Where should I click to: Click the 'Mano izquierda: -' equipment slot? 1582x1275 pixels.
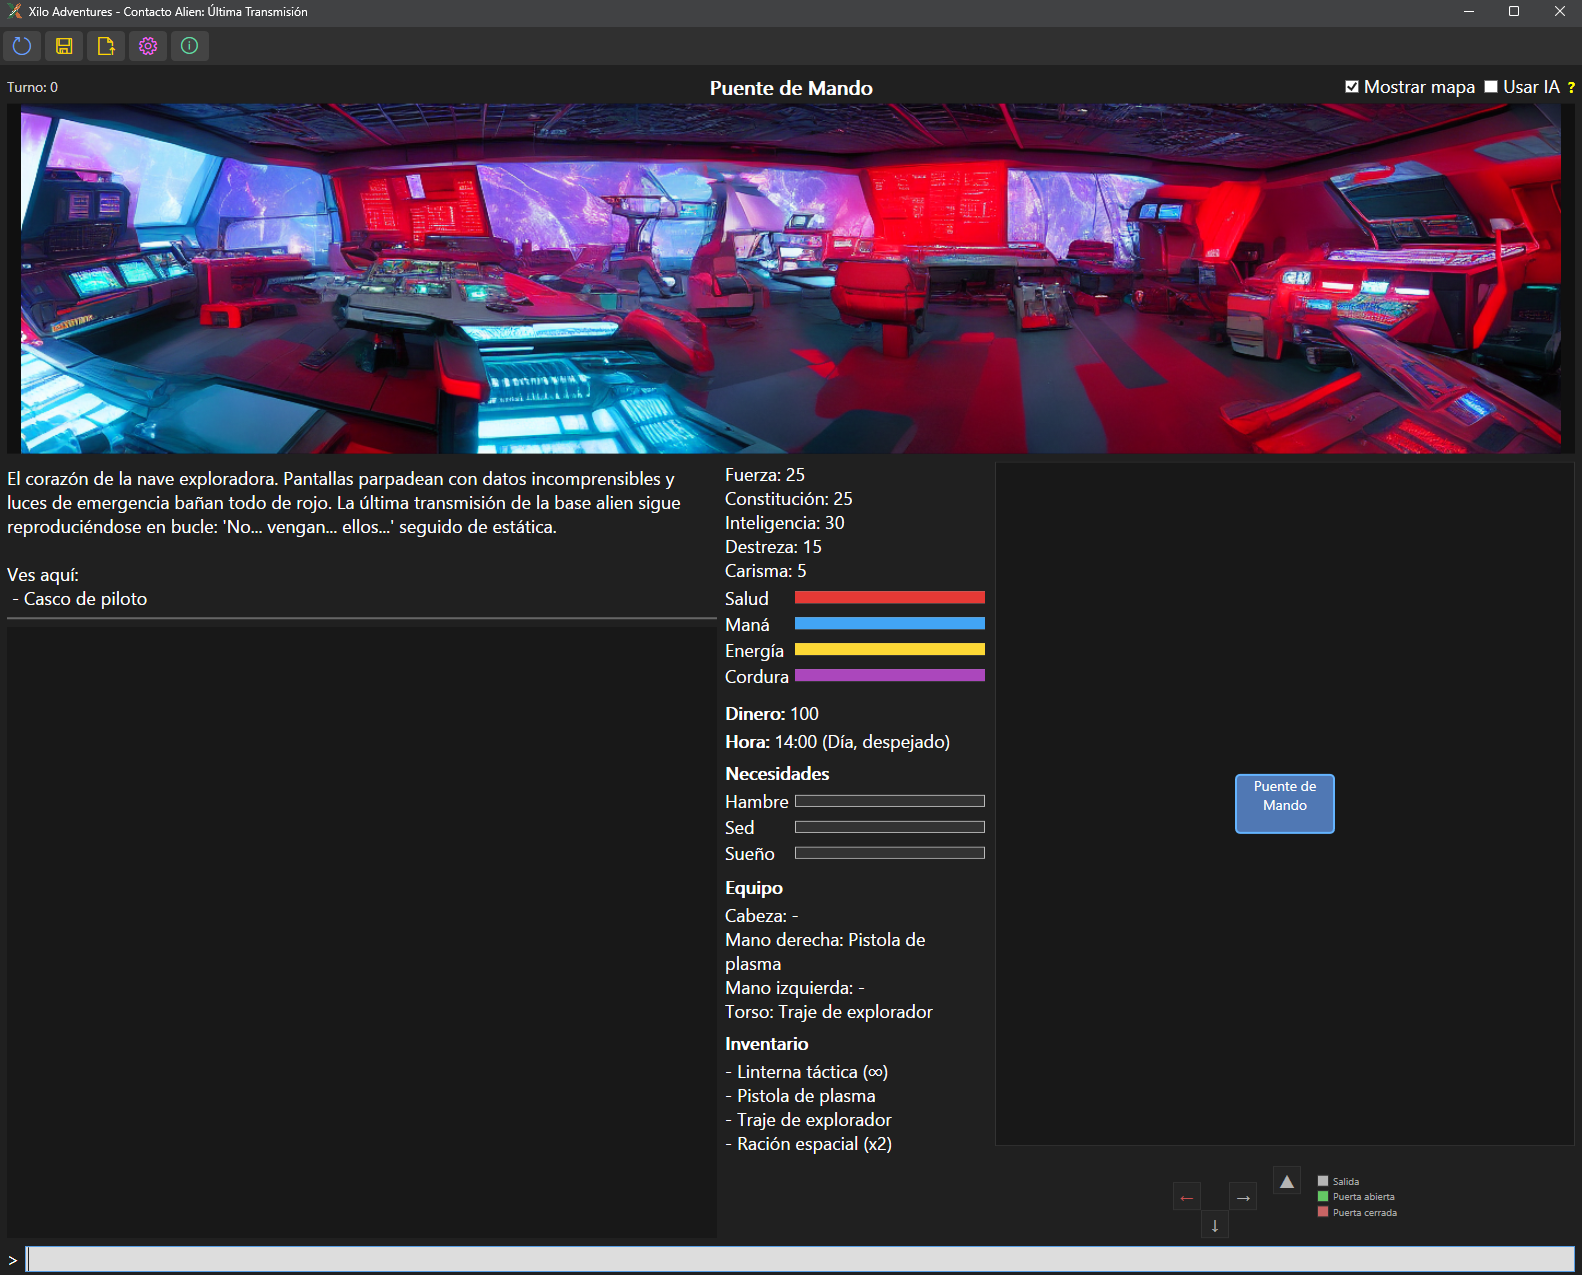click(795, 988)
